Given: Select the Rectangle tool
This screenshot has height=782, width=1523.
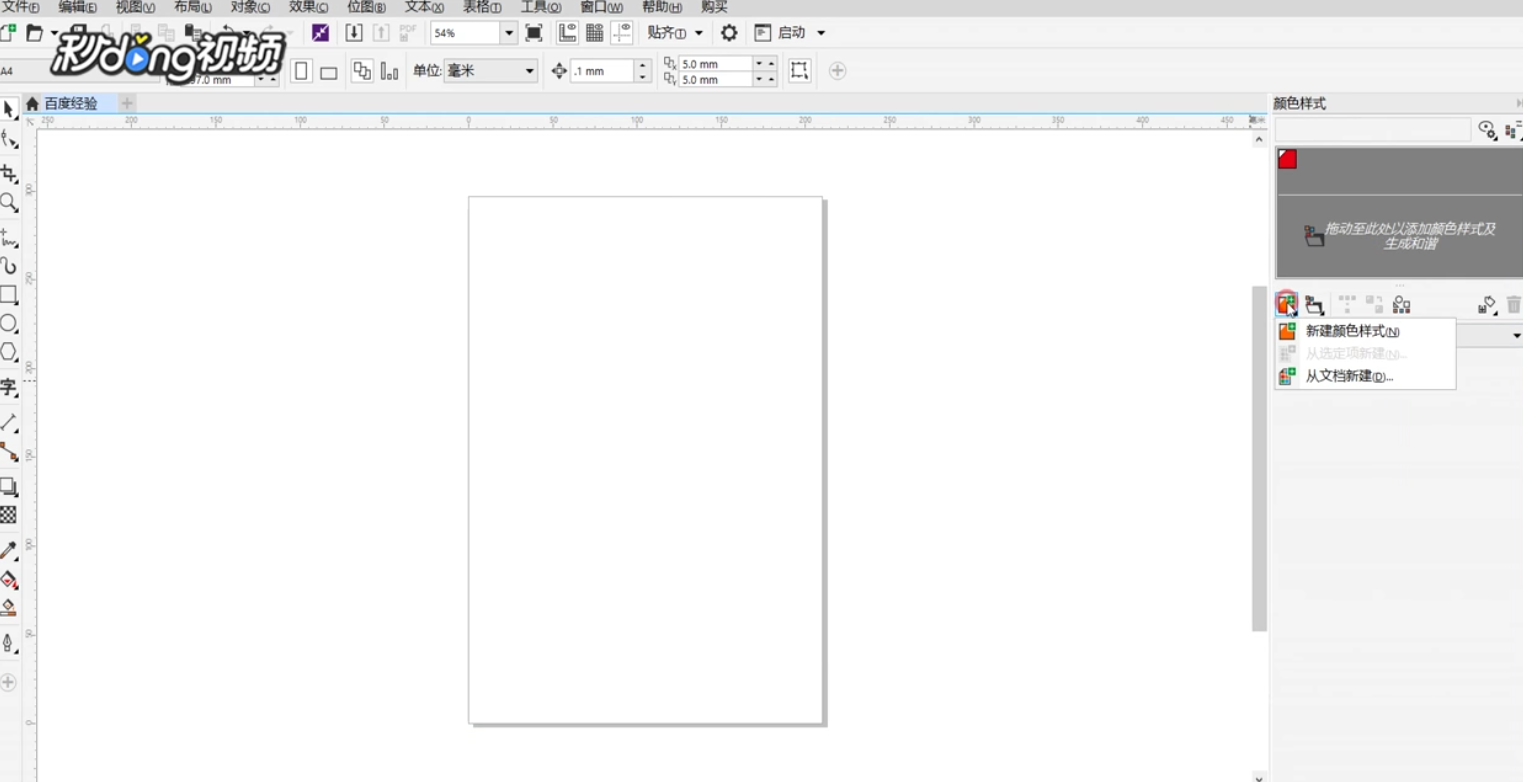Looking at the screenshot, I should coord(9,294).
